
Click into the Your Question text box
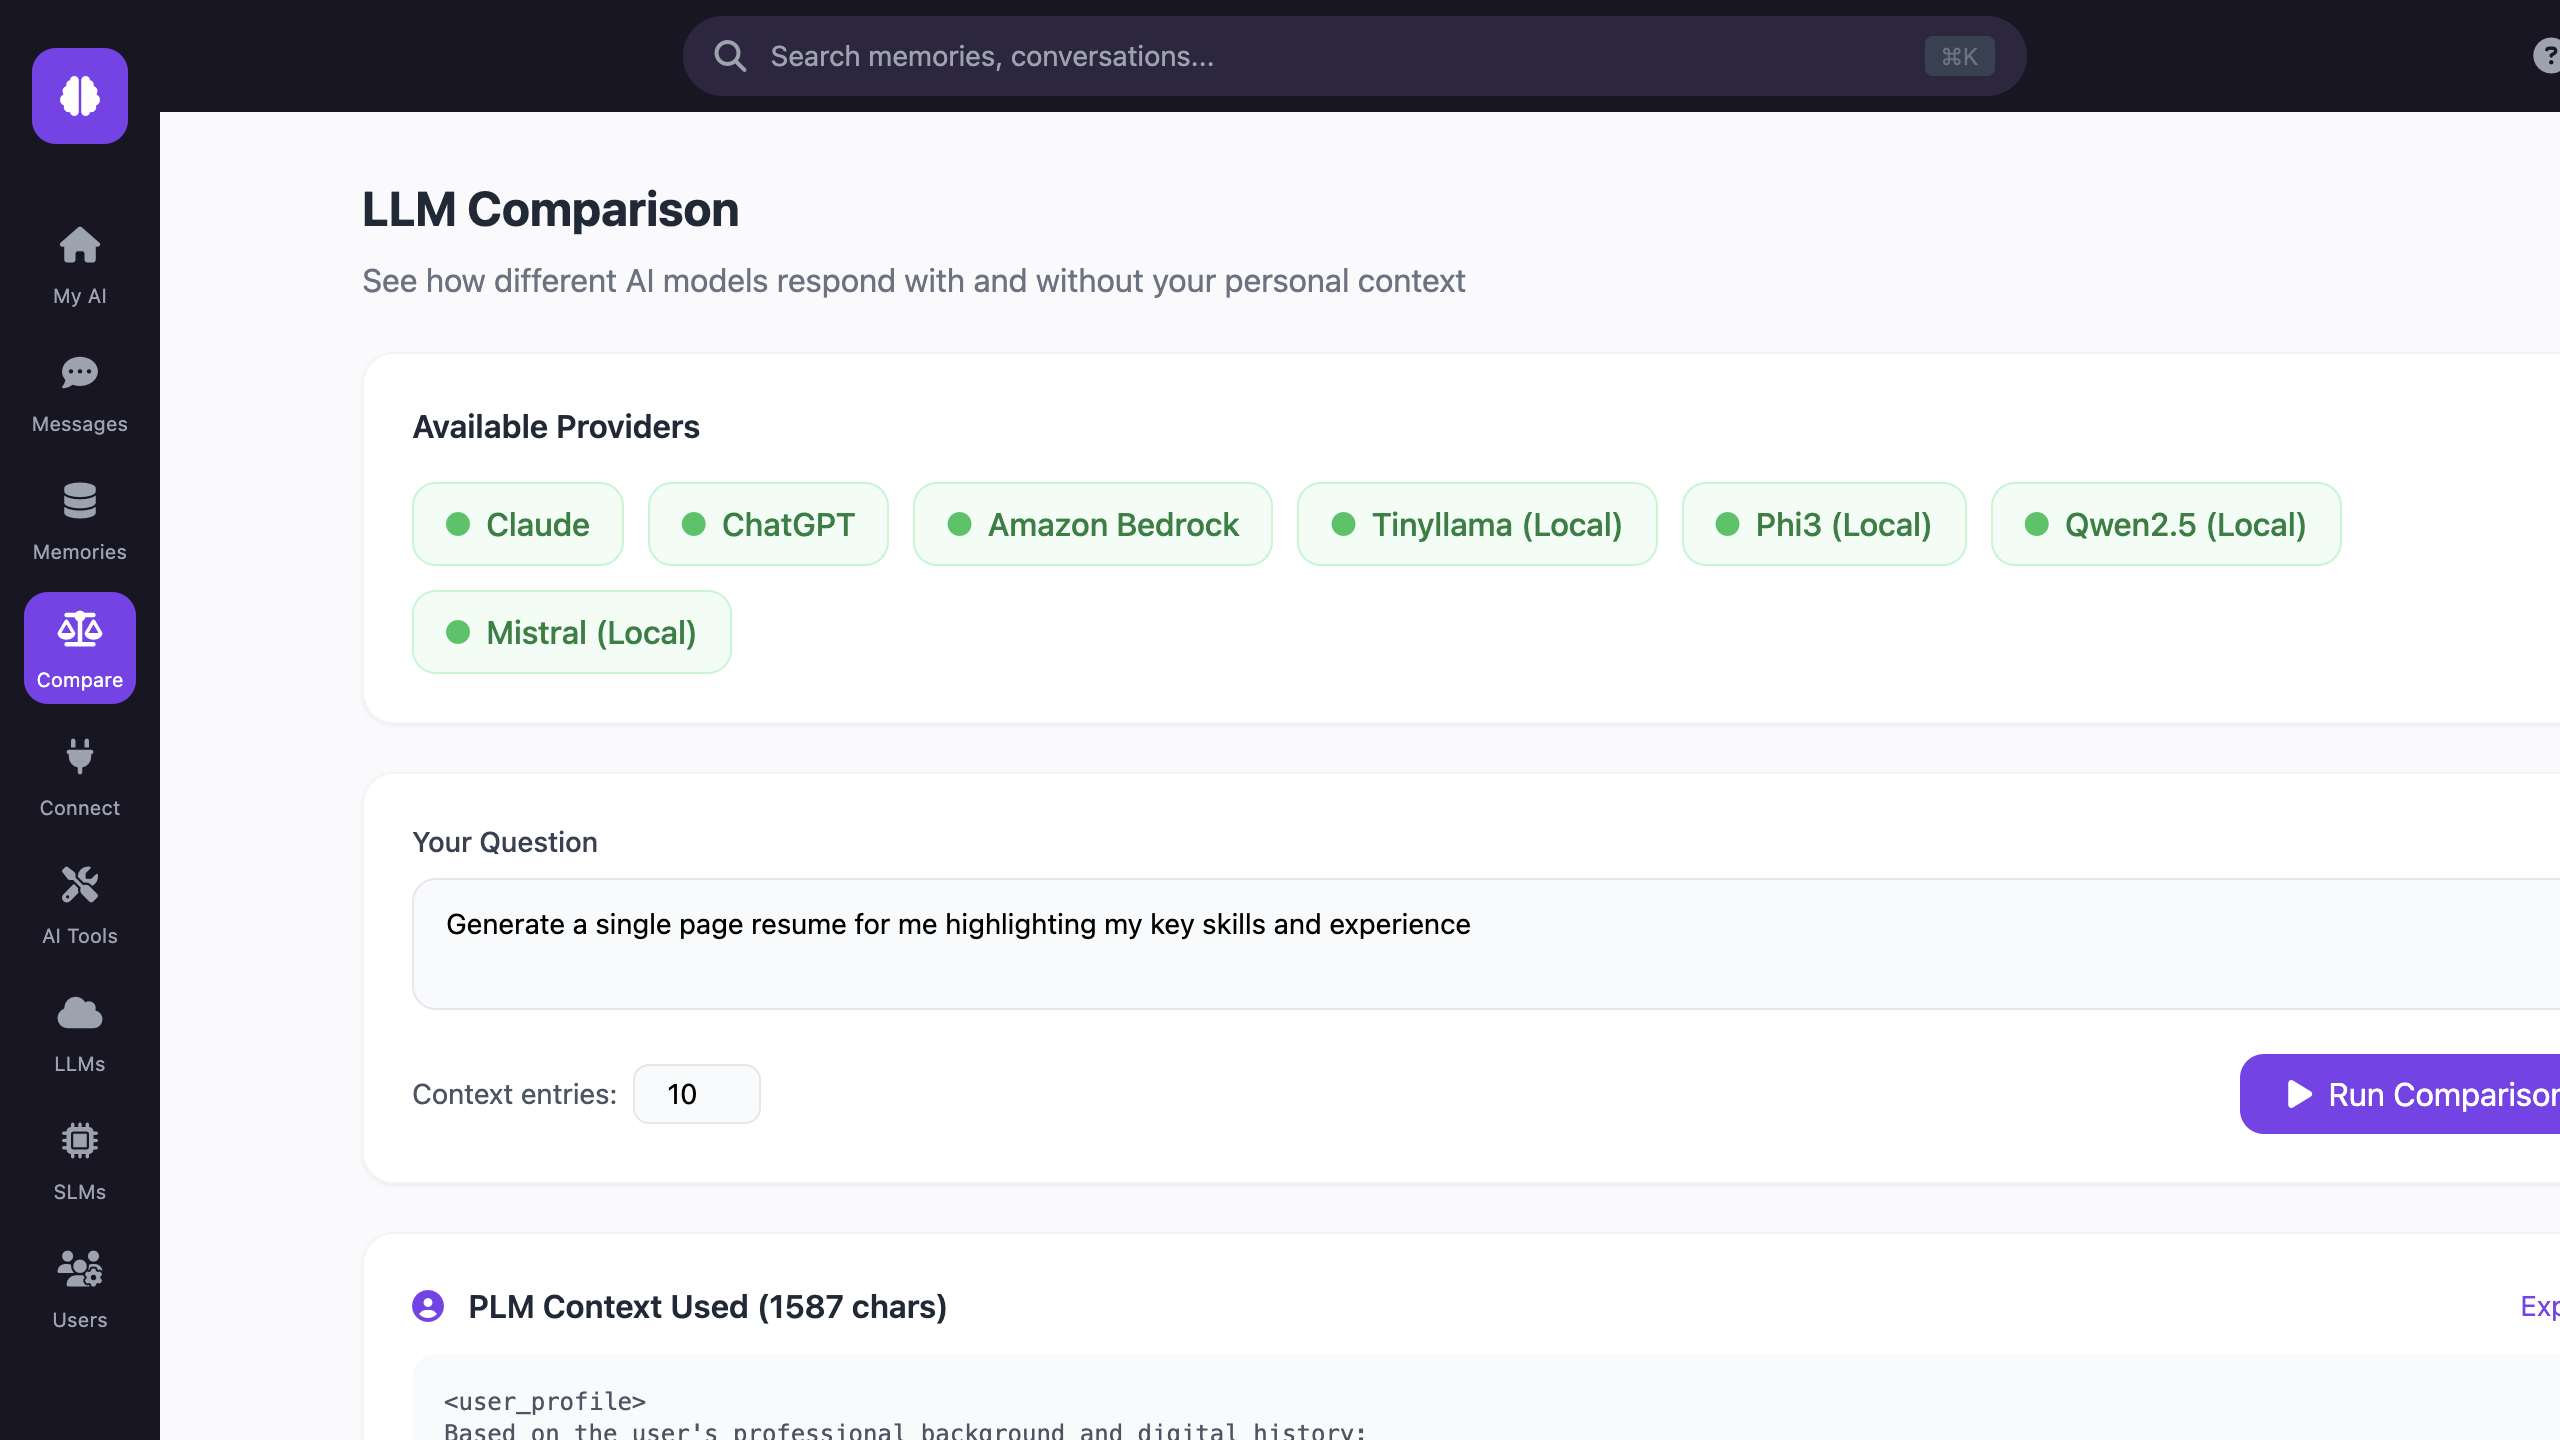[x=1480, y=944]
